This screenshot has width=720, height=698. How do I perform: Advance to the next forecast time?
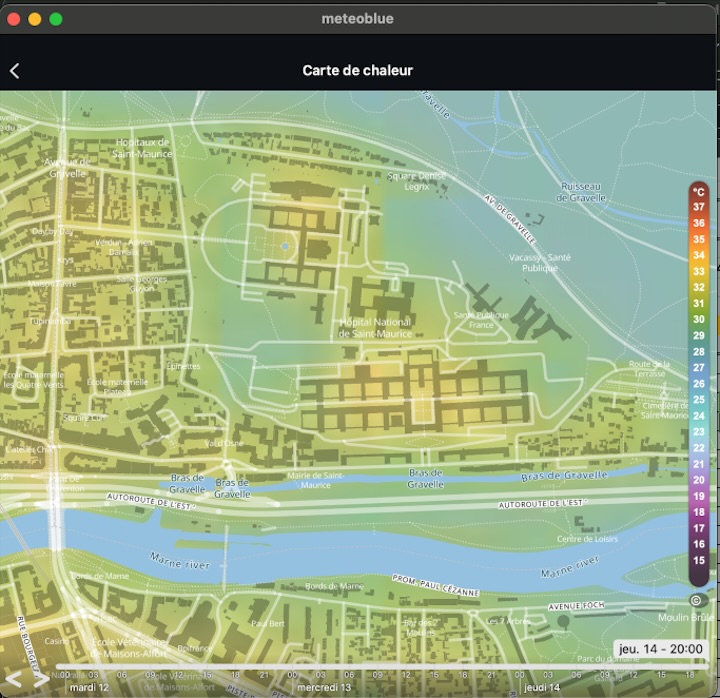[40, 680]
